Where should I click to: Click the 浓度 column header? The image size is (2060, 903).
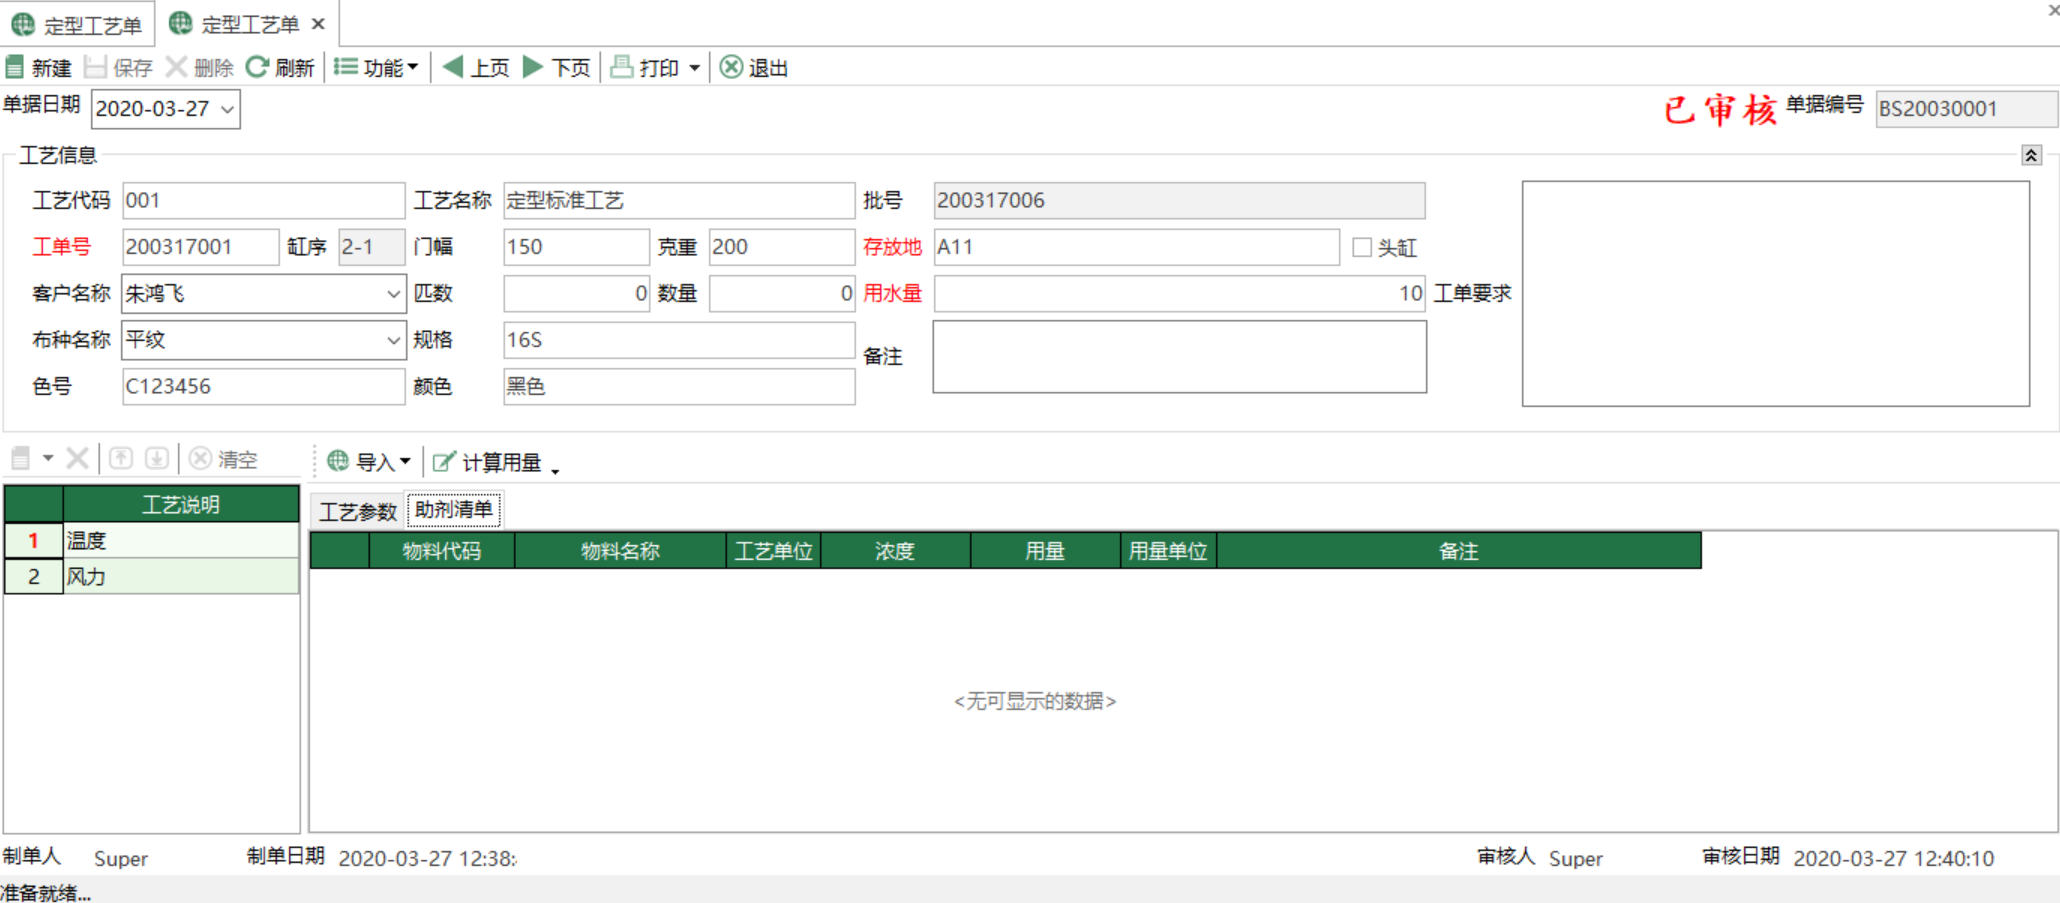point(895,551)
